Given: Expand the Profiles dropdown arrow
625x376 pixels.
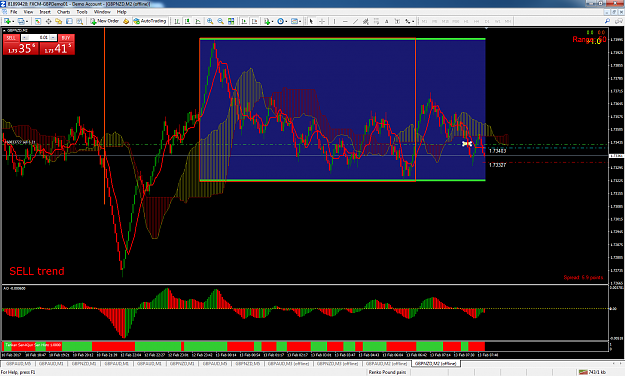Looking at the screenshot, I should tap(27, 22).
